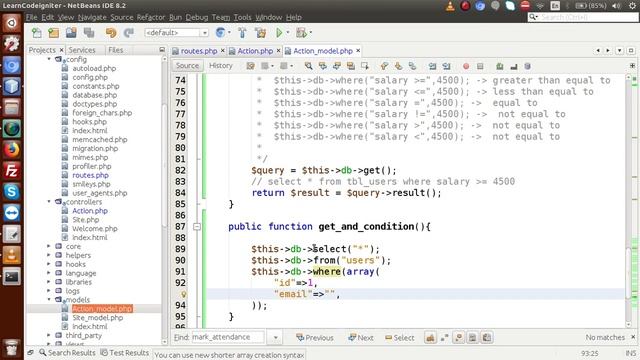Click the Build Project hammer icon
The image size is (640, 360).
242,33
